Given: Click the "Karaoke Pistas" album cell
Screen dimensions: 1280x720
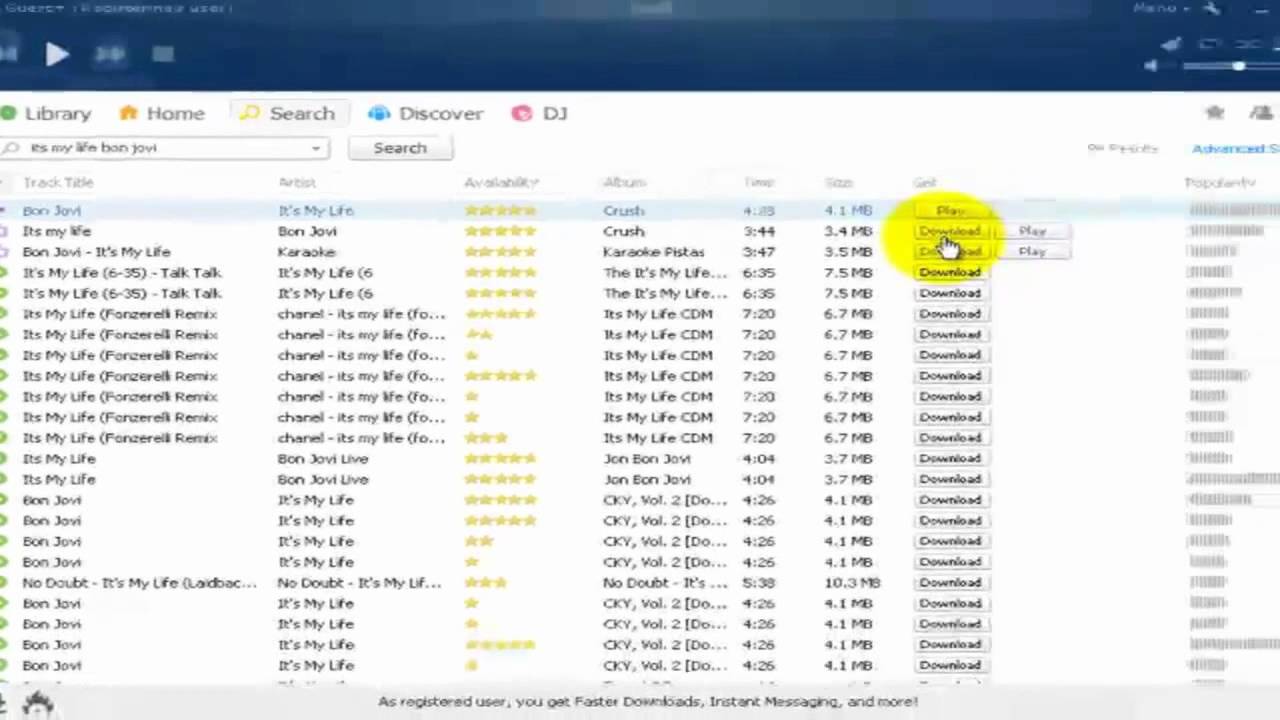Looking at the screenshot, I should pyautogui.click(x=654, y=252).
